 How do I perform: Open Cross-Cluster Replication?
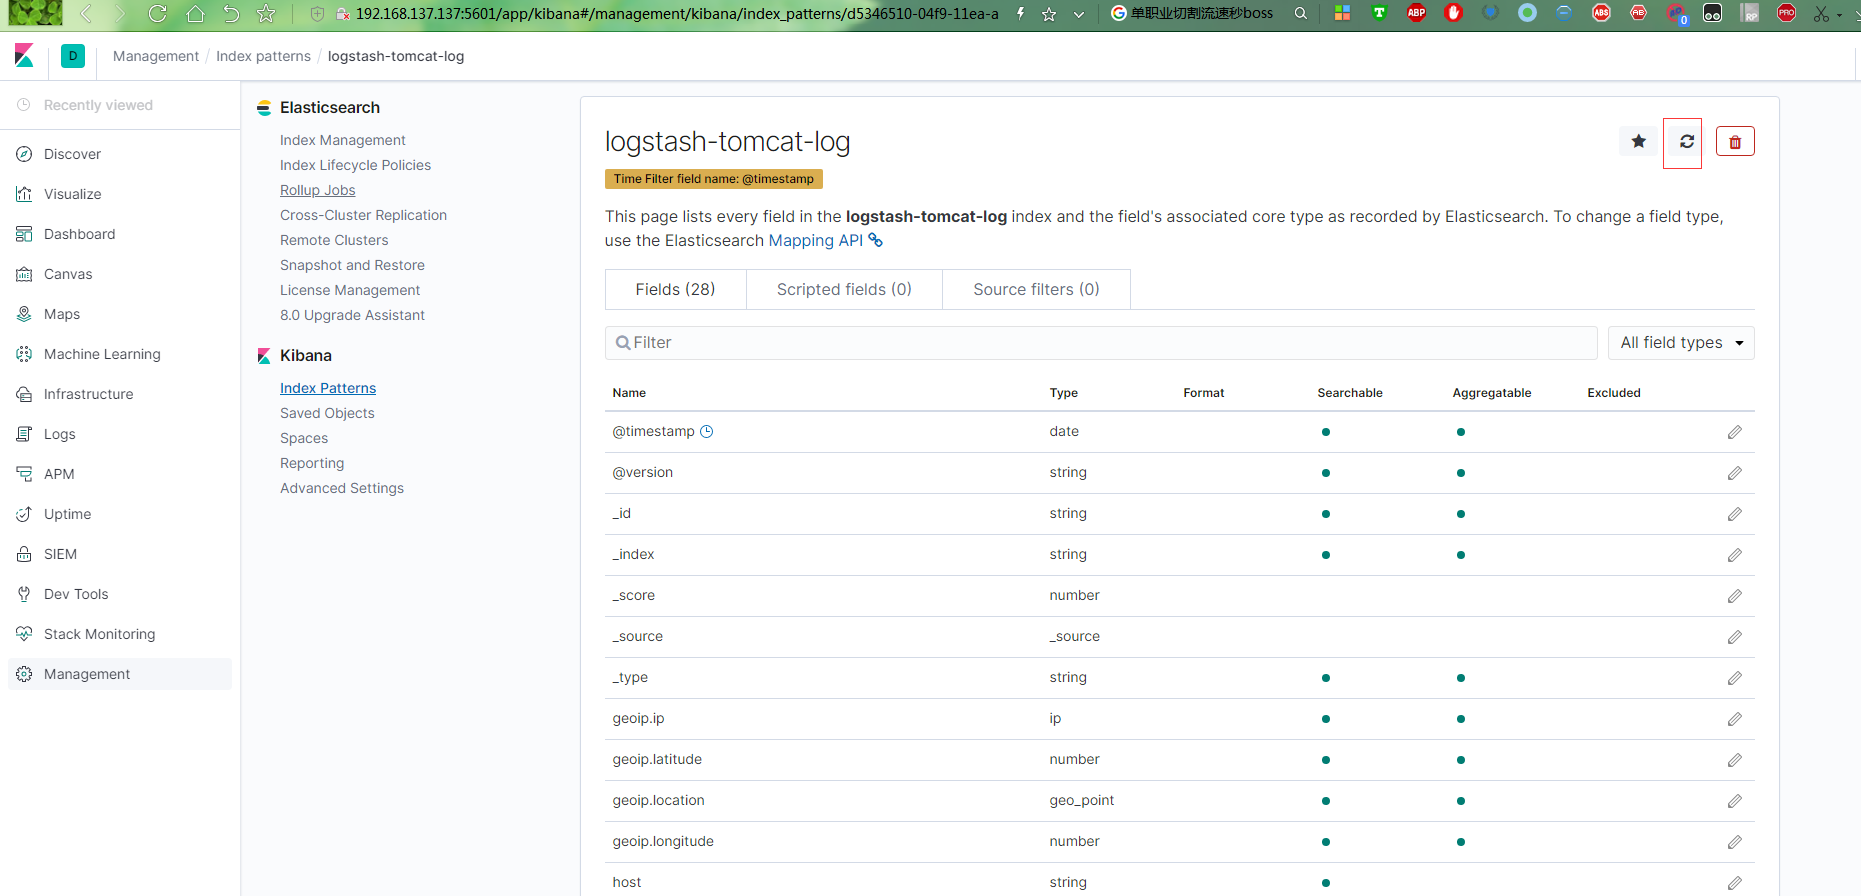pyautogui.click(x=363, y=215)
